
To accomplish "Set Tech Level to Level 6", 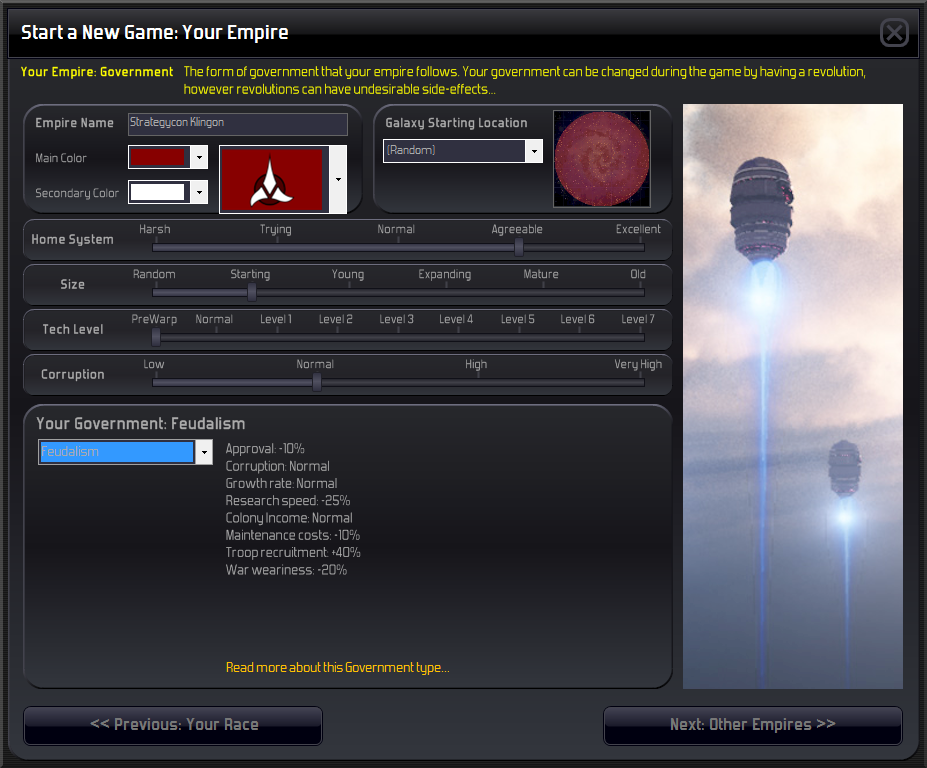I will point(578,319).
